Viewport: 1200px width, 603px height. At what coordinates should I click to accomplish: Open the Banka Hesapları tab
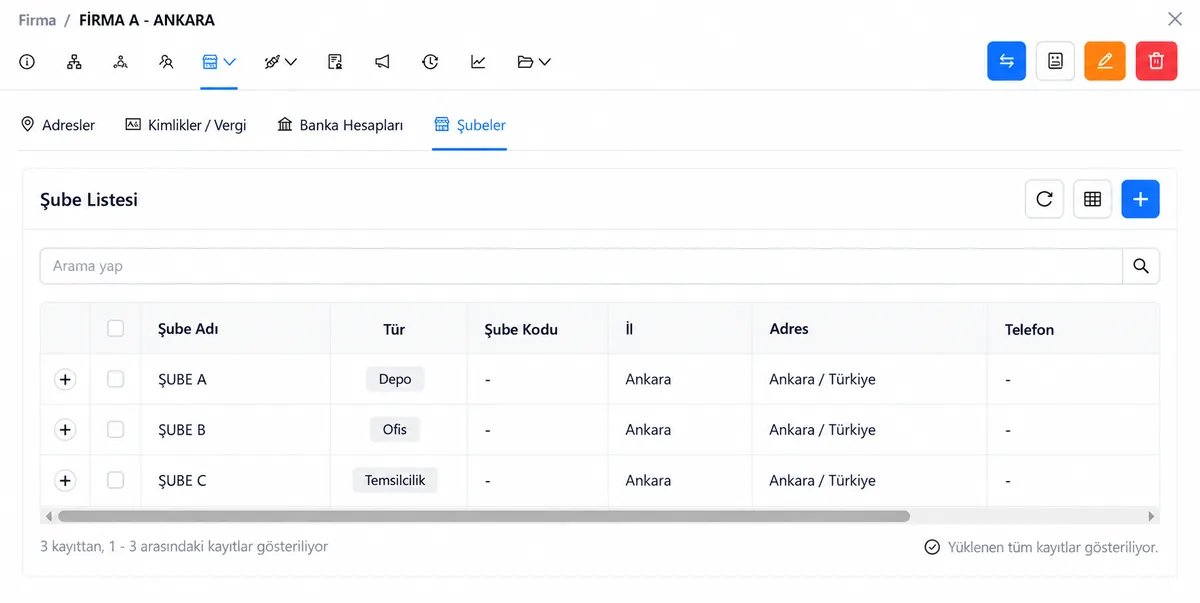(x=340, y=125)
